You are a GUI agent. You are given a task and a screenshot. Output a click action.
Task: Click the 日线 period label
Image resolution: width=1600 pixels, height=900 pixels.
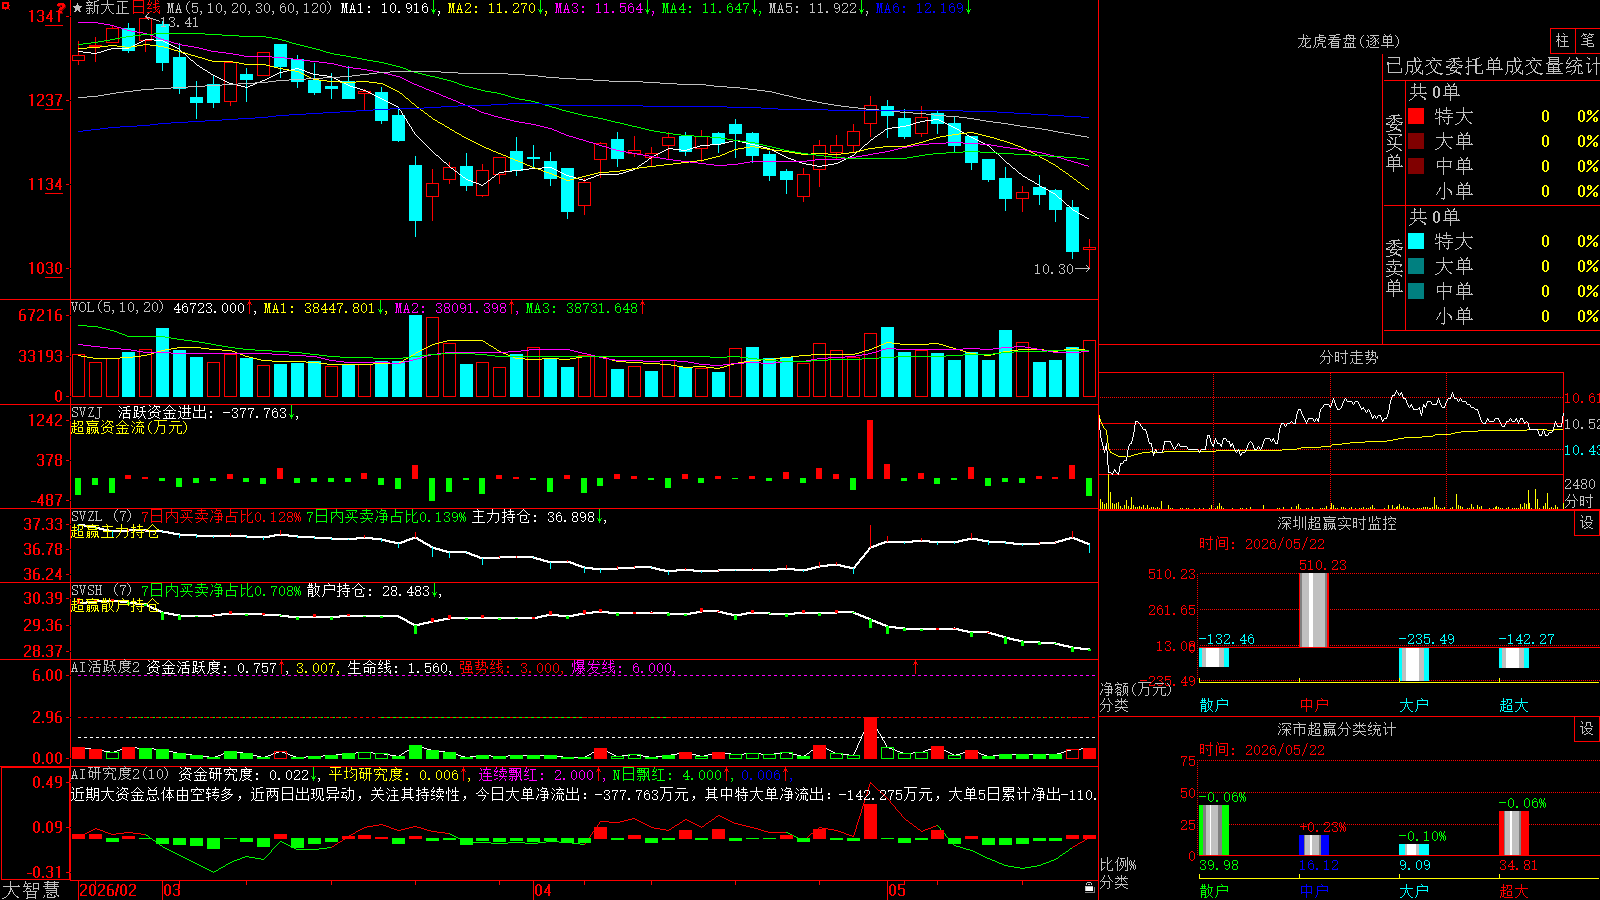pos(146,8)
